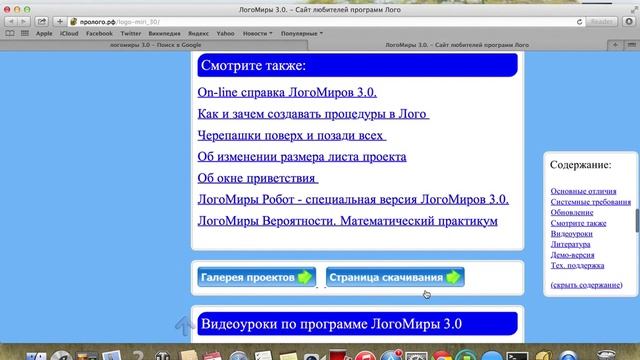The height and width of the screenshot is (360, 640).
Task: Open Об окне приветствия link
Action: click(x=258, y=178)
